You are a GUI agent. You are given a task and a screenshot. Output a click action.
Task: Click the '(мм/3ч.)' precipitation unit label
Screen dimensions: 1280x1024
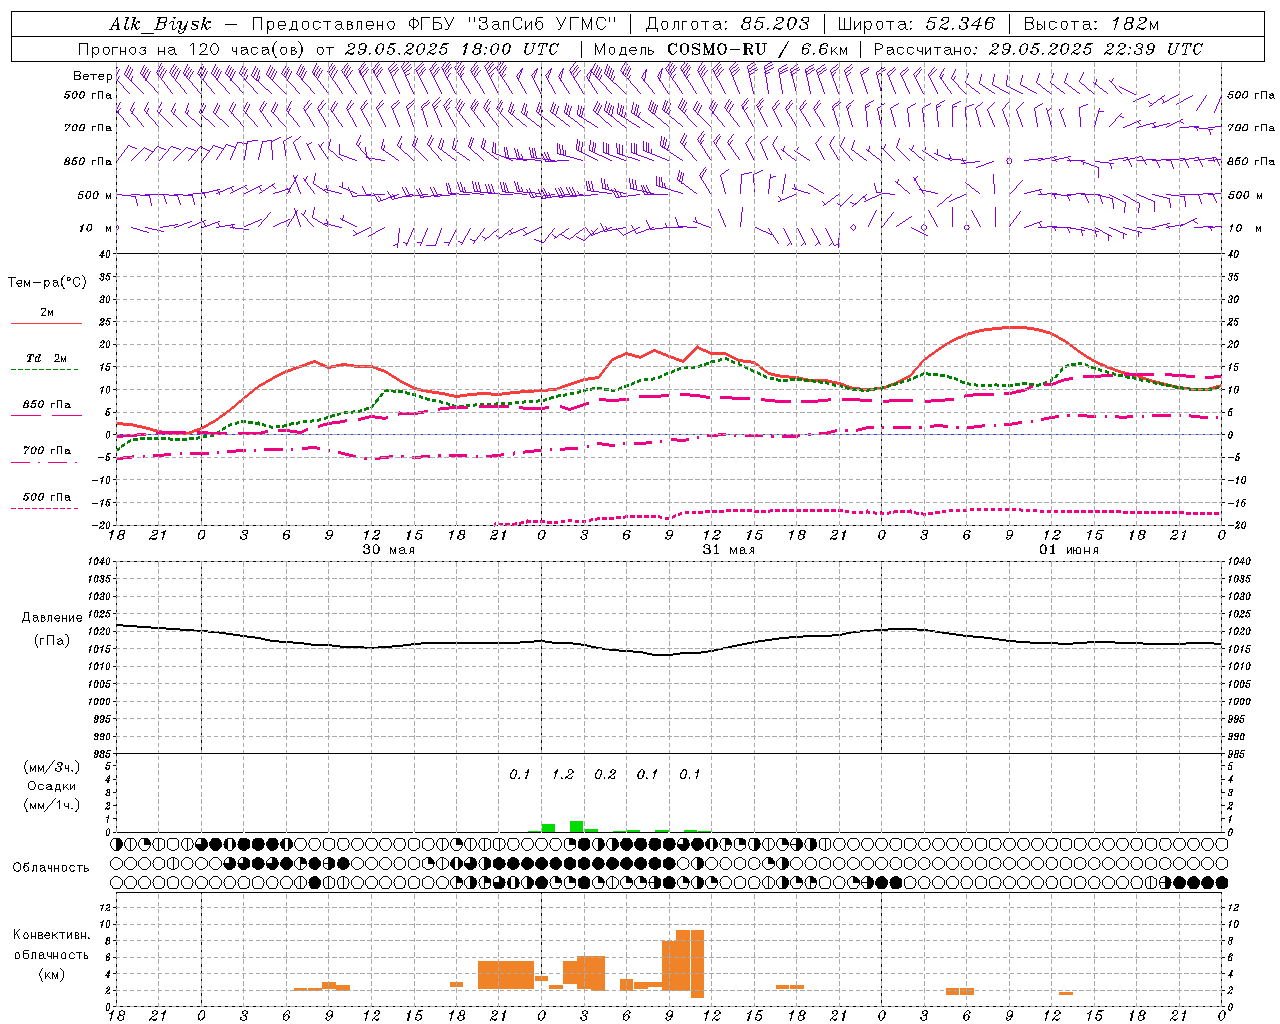click(51, 767)
